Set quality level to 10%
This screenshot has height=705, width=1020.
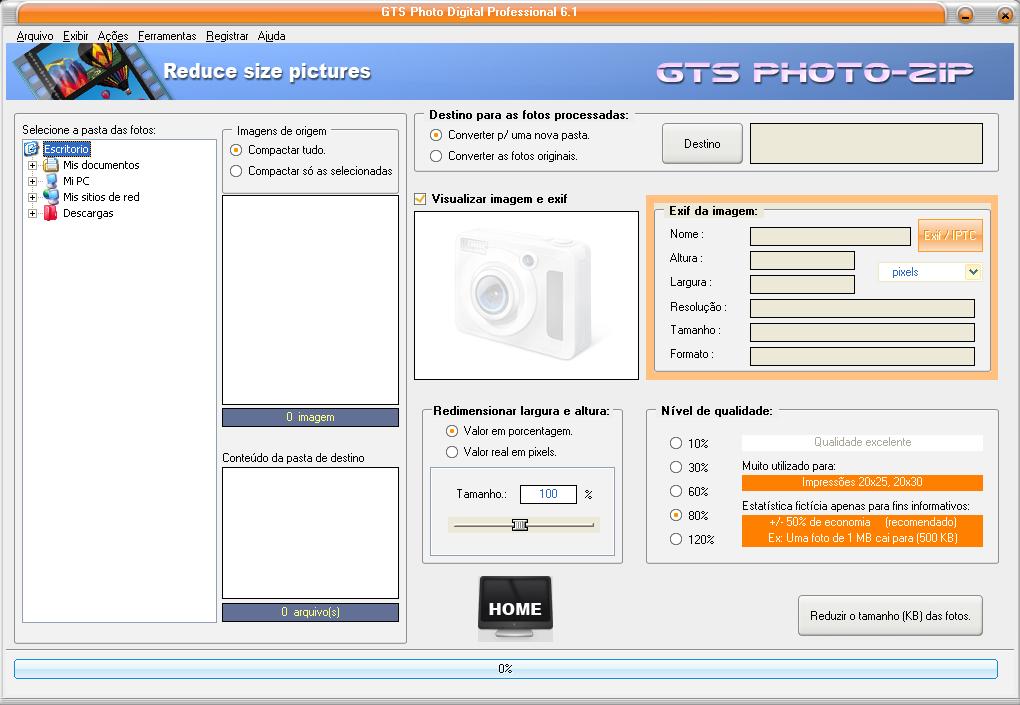click(x=676, y=443)
